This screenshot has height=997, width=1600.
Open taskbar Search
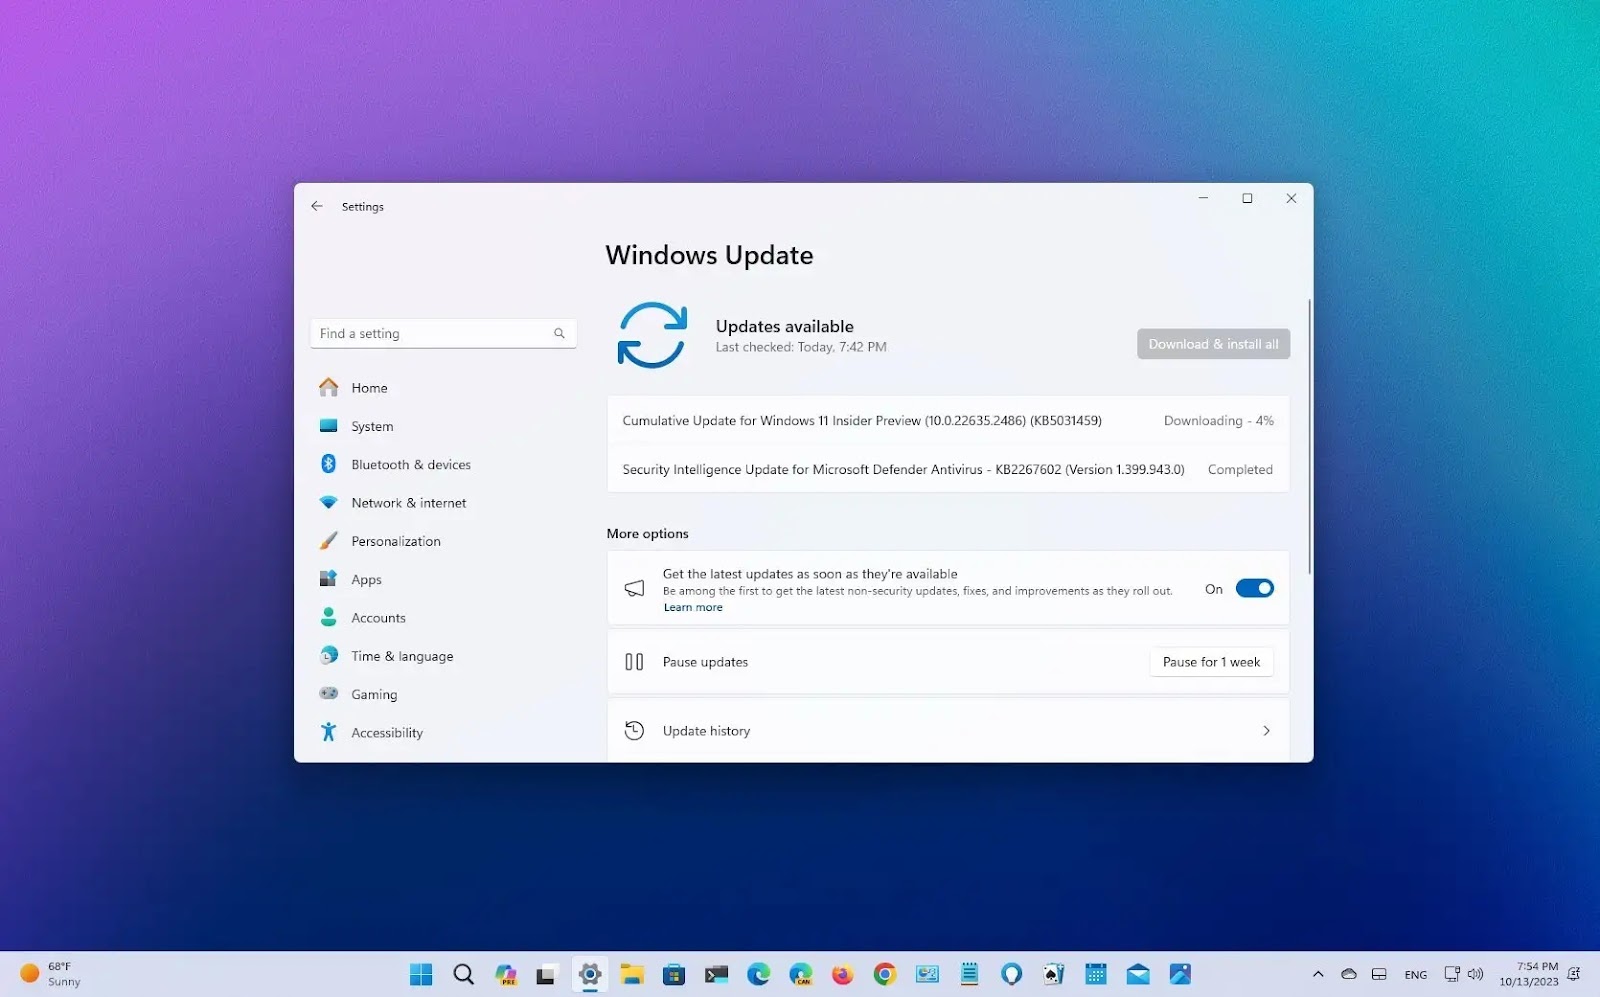click(463, 974)
